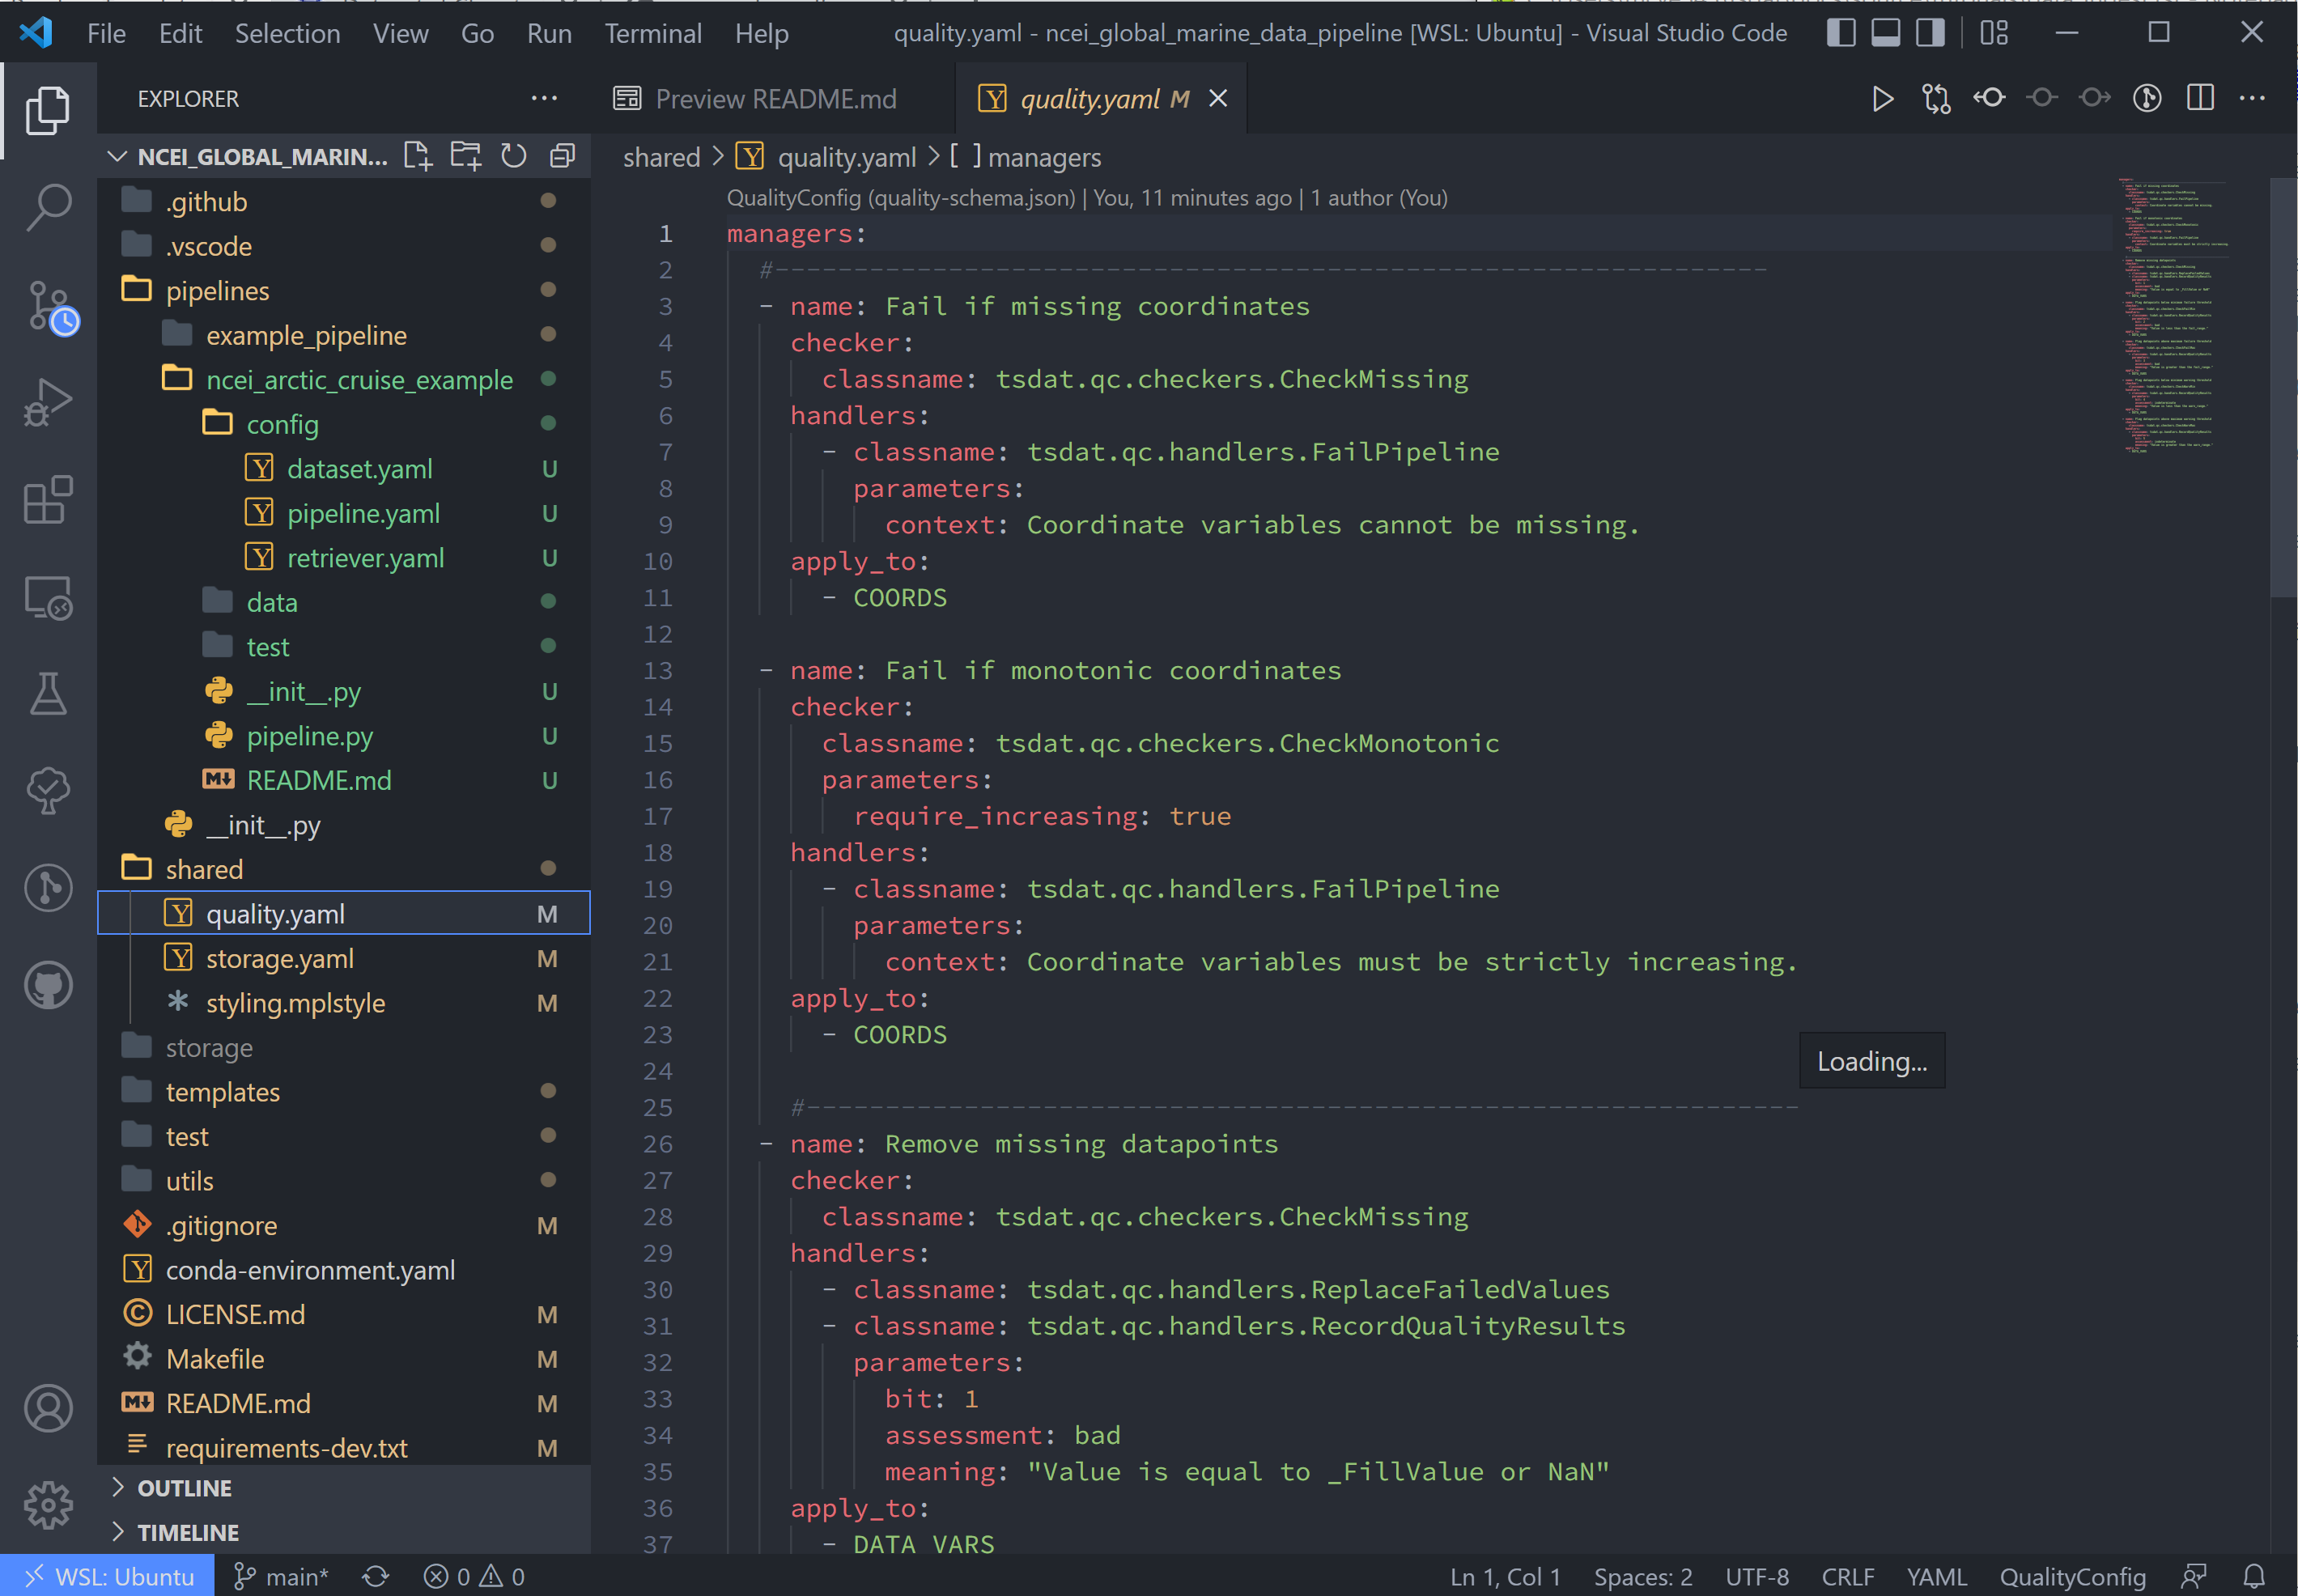The height and width of the screenshot is (1596, 2298).
Task: Open the Search view in activity bar
Action: (x=47, y=207)
